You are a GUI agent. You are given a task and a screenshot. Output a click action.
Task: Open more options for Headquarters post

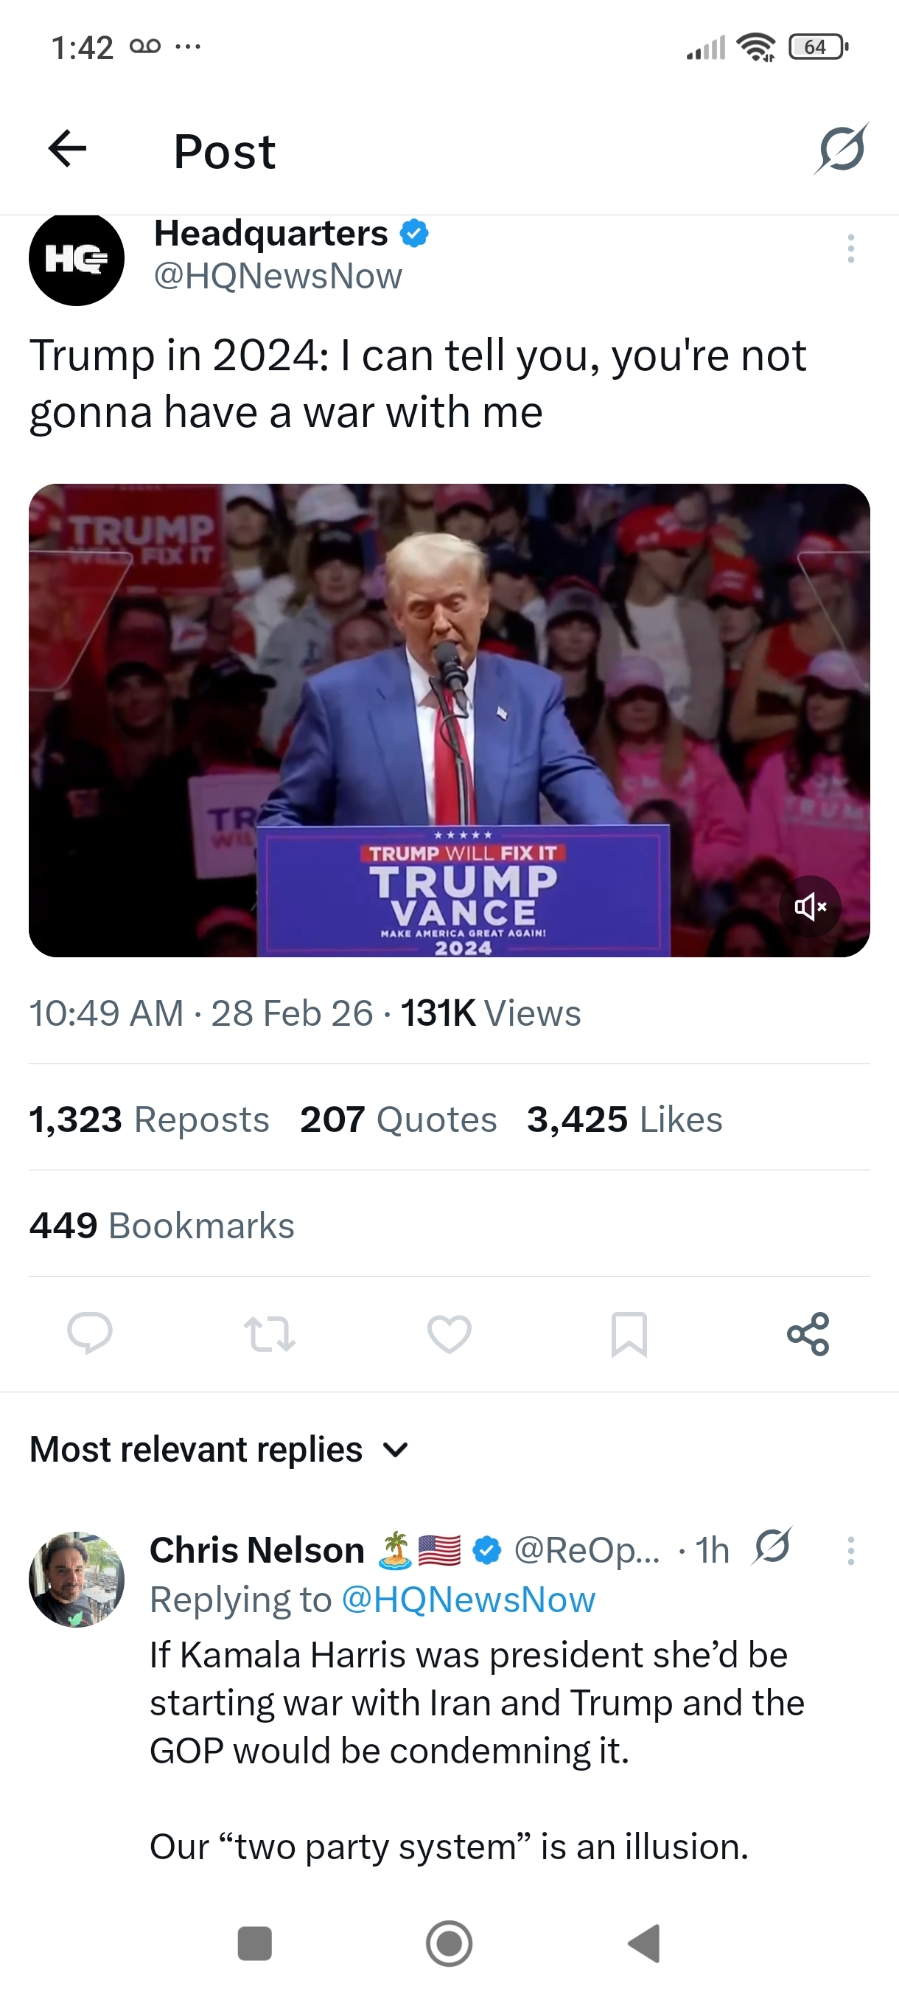tap(851, 248)
